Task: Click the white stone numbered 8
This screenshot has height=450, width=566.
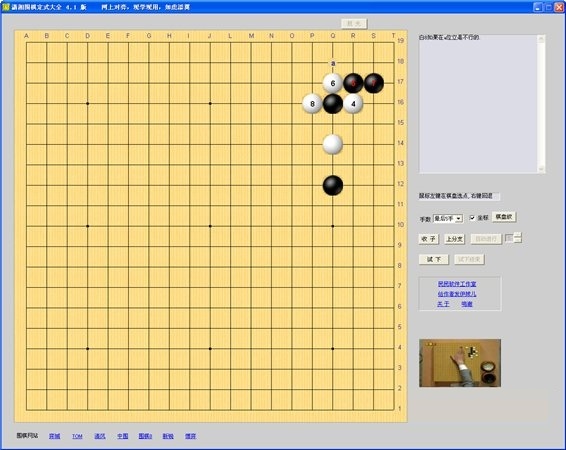Action: tap(312, 104)
